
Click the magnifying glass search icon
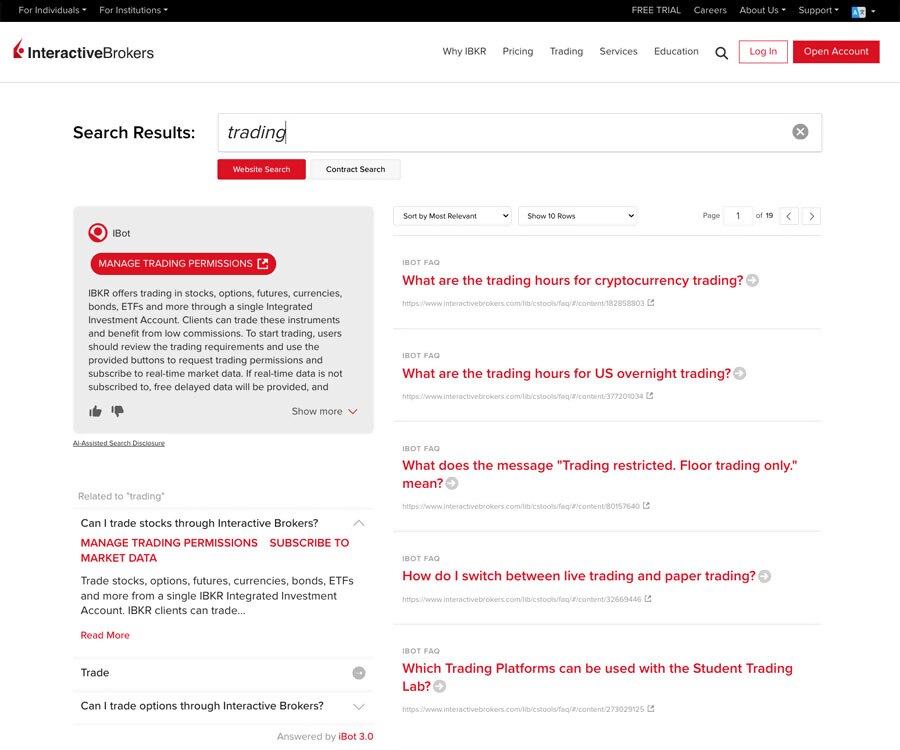(721, 53)
